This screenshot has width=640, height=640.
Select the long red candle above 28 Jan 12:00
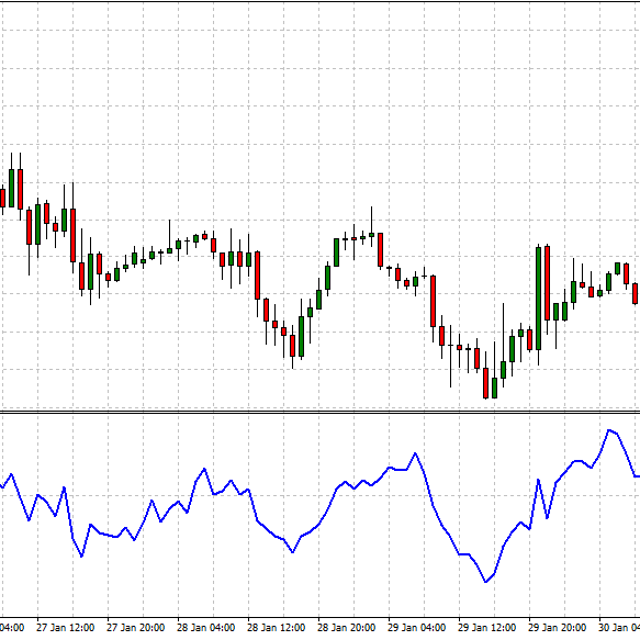point(257,274)
